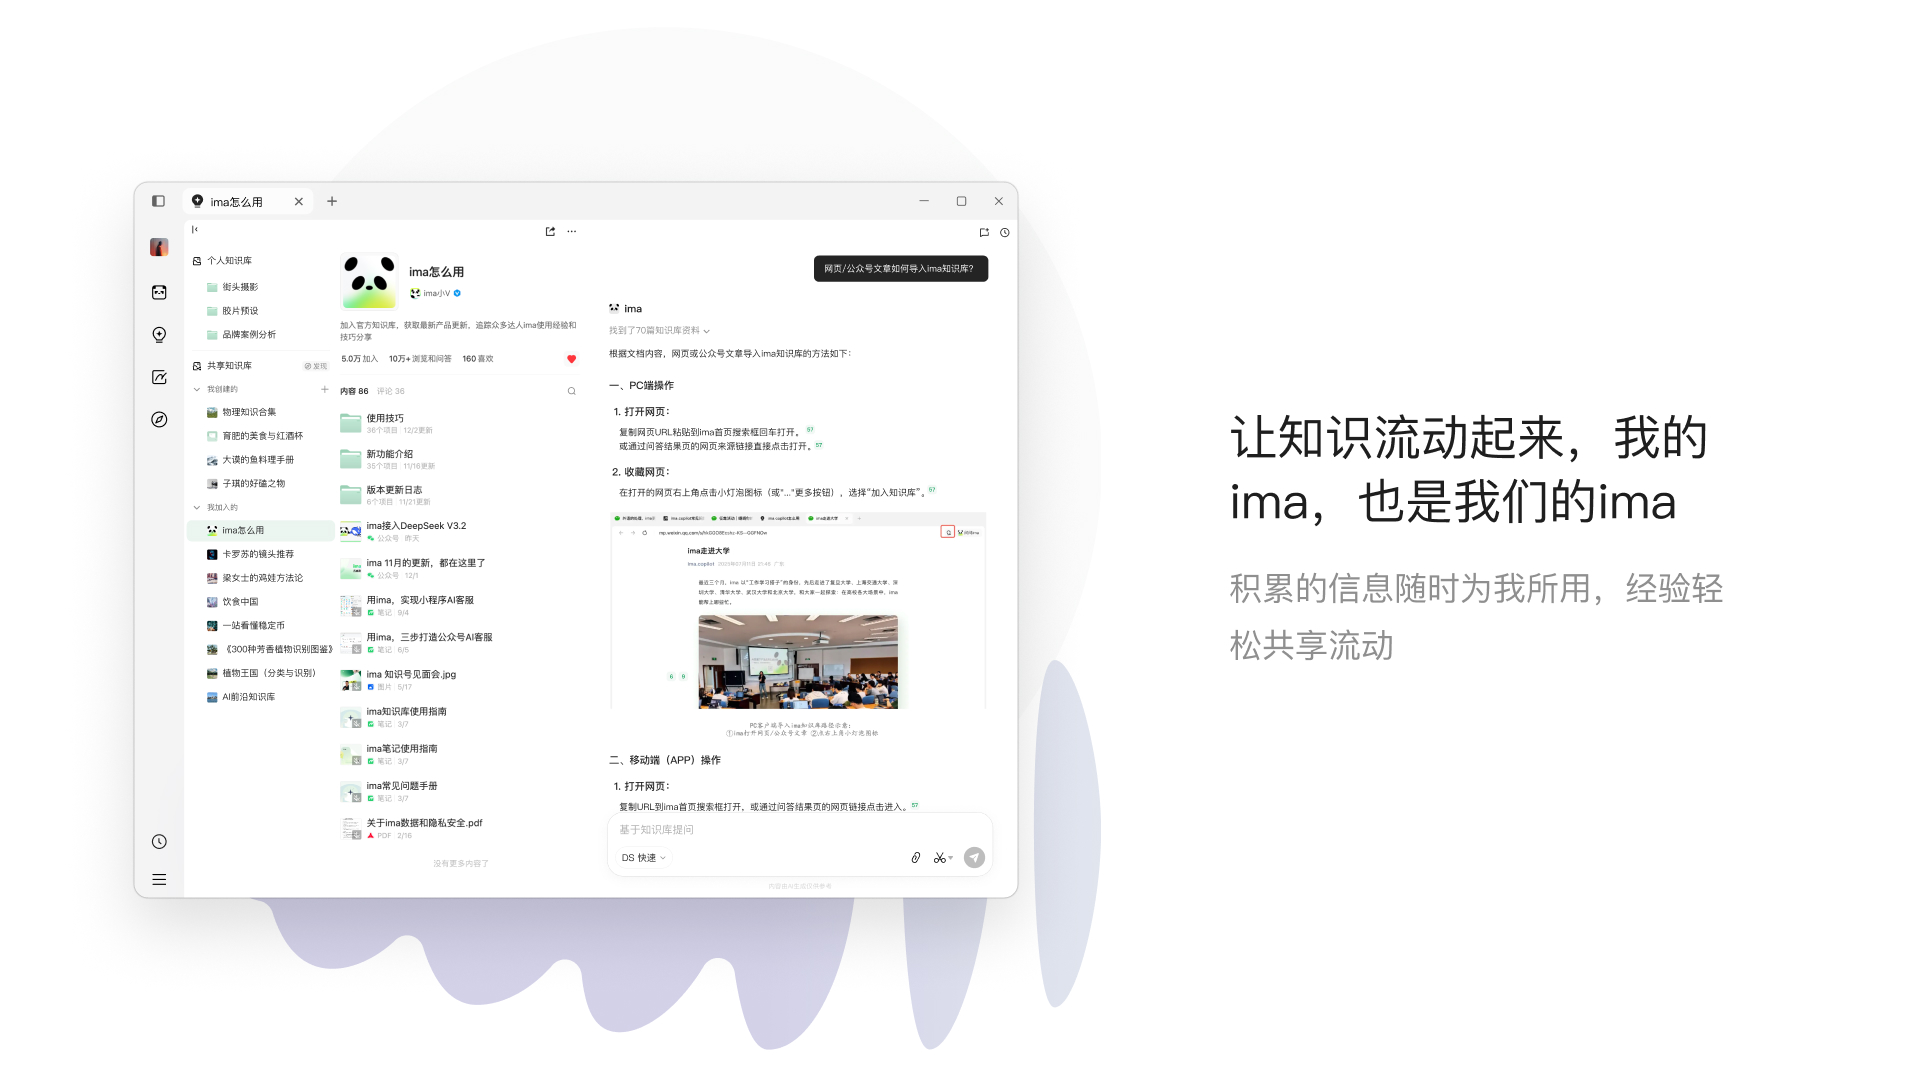Select 'ima怎么用' in the joined list
Image resolution: width=1920 pixels, height=1080 pixels.
click(x=261, y=531)
